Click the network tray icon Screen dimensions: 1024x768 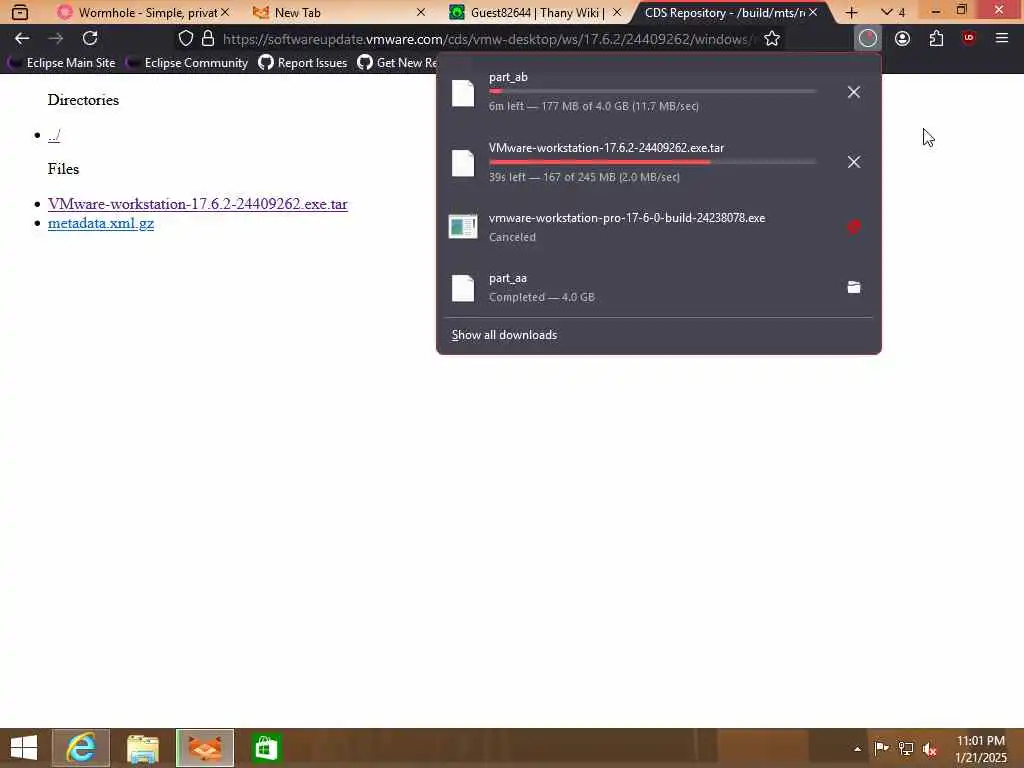coord(906,748)
